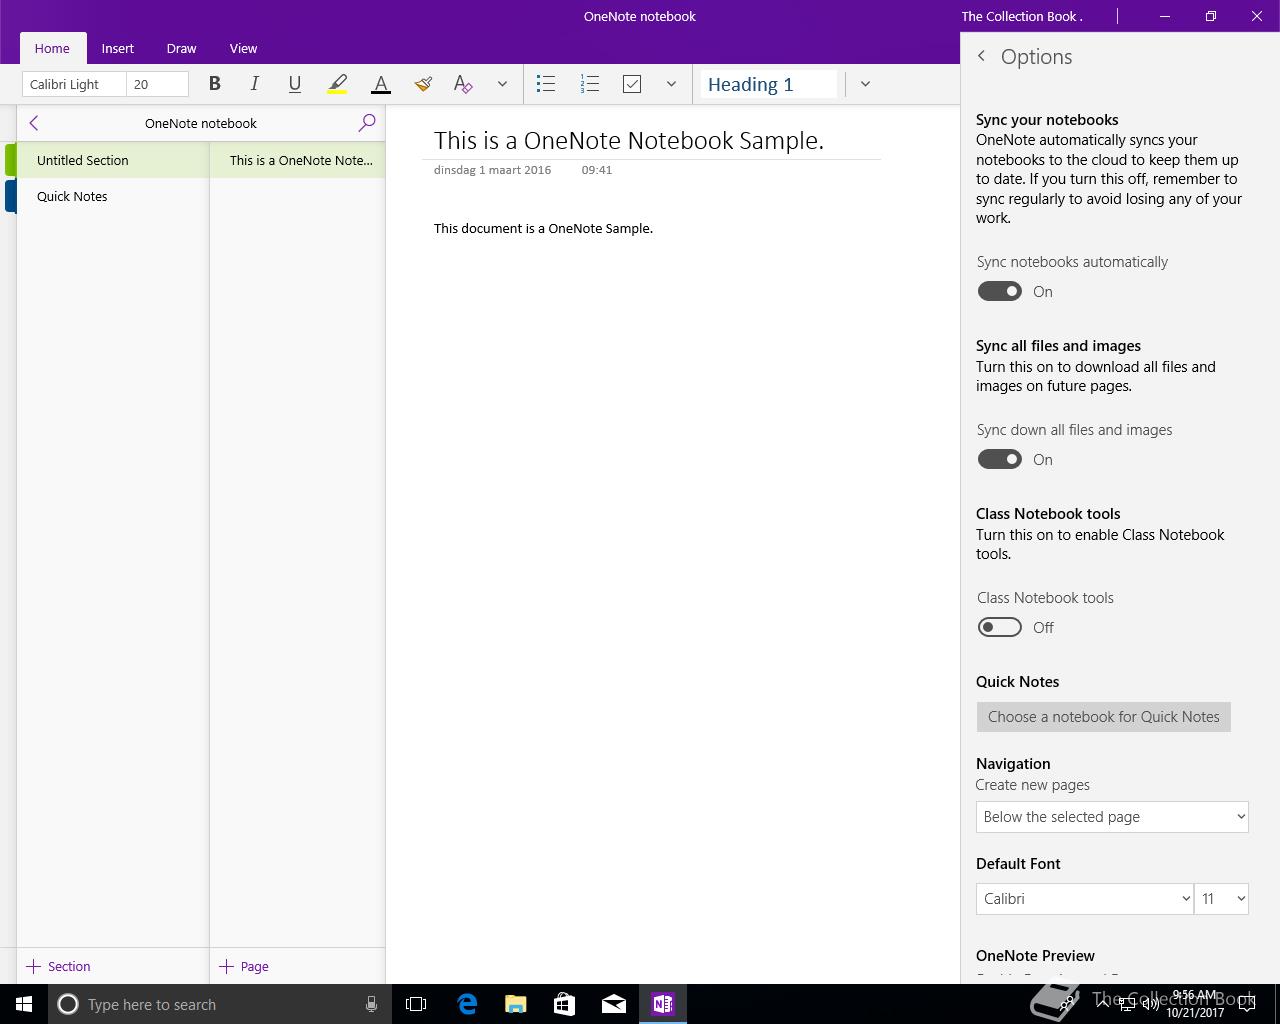Click body text 'This document is a OneNote Sample.'
This screenshot has width=1280, height=1024.
click(543, 228)
